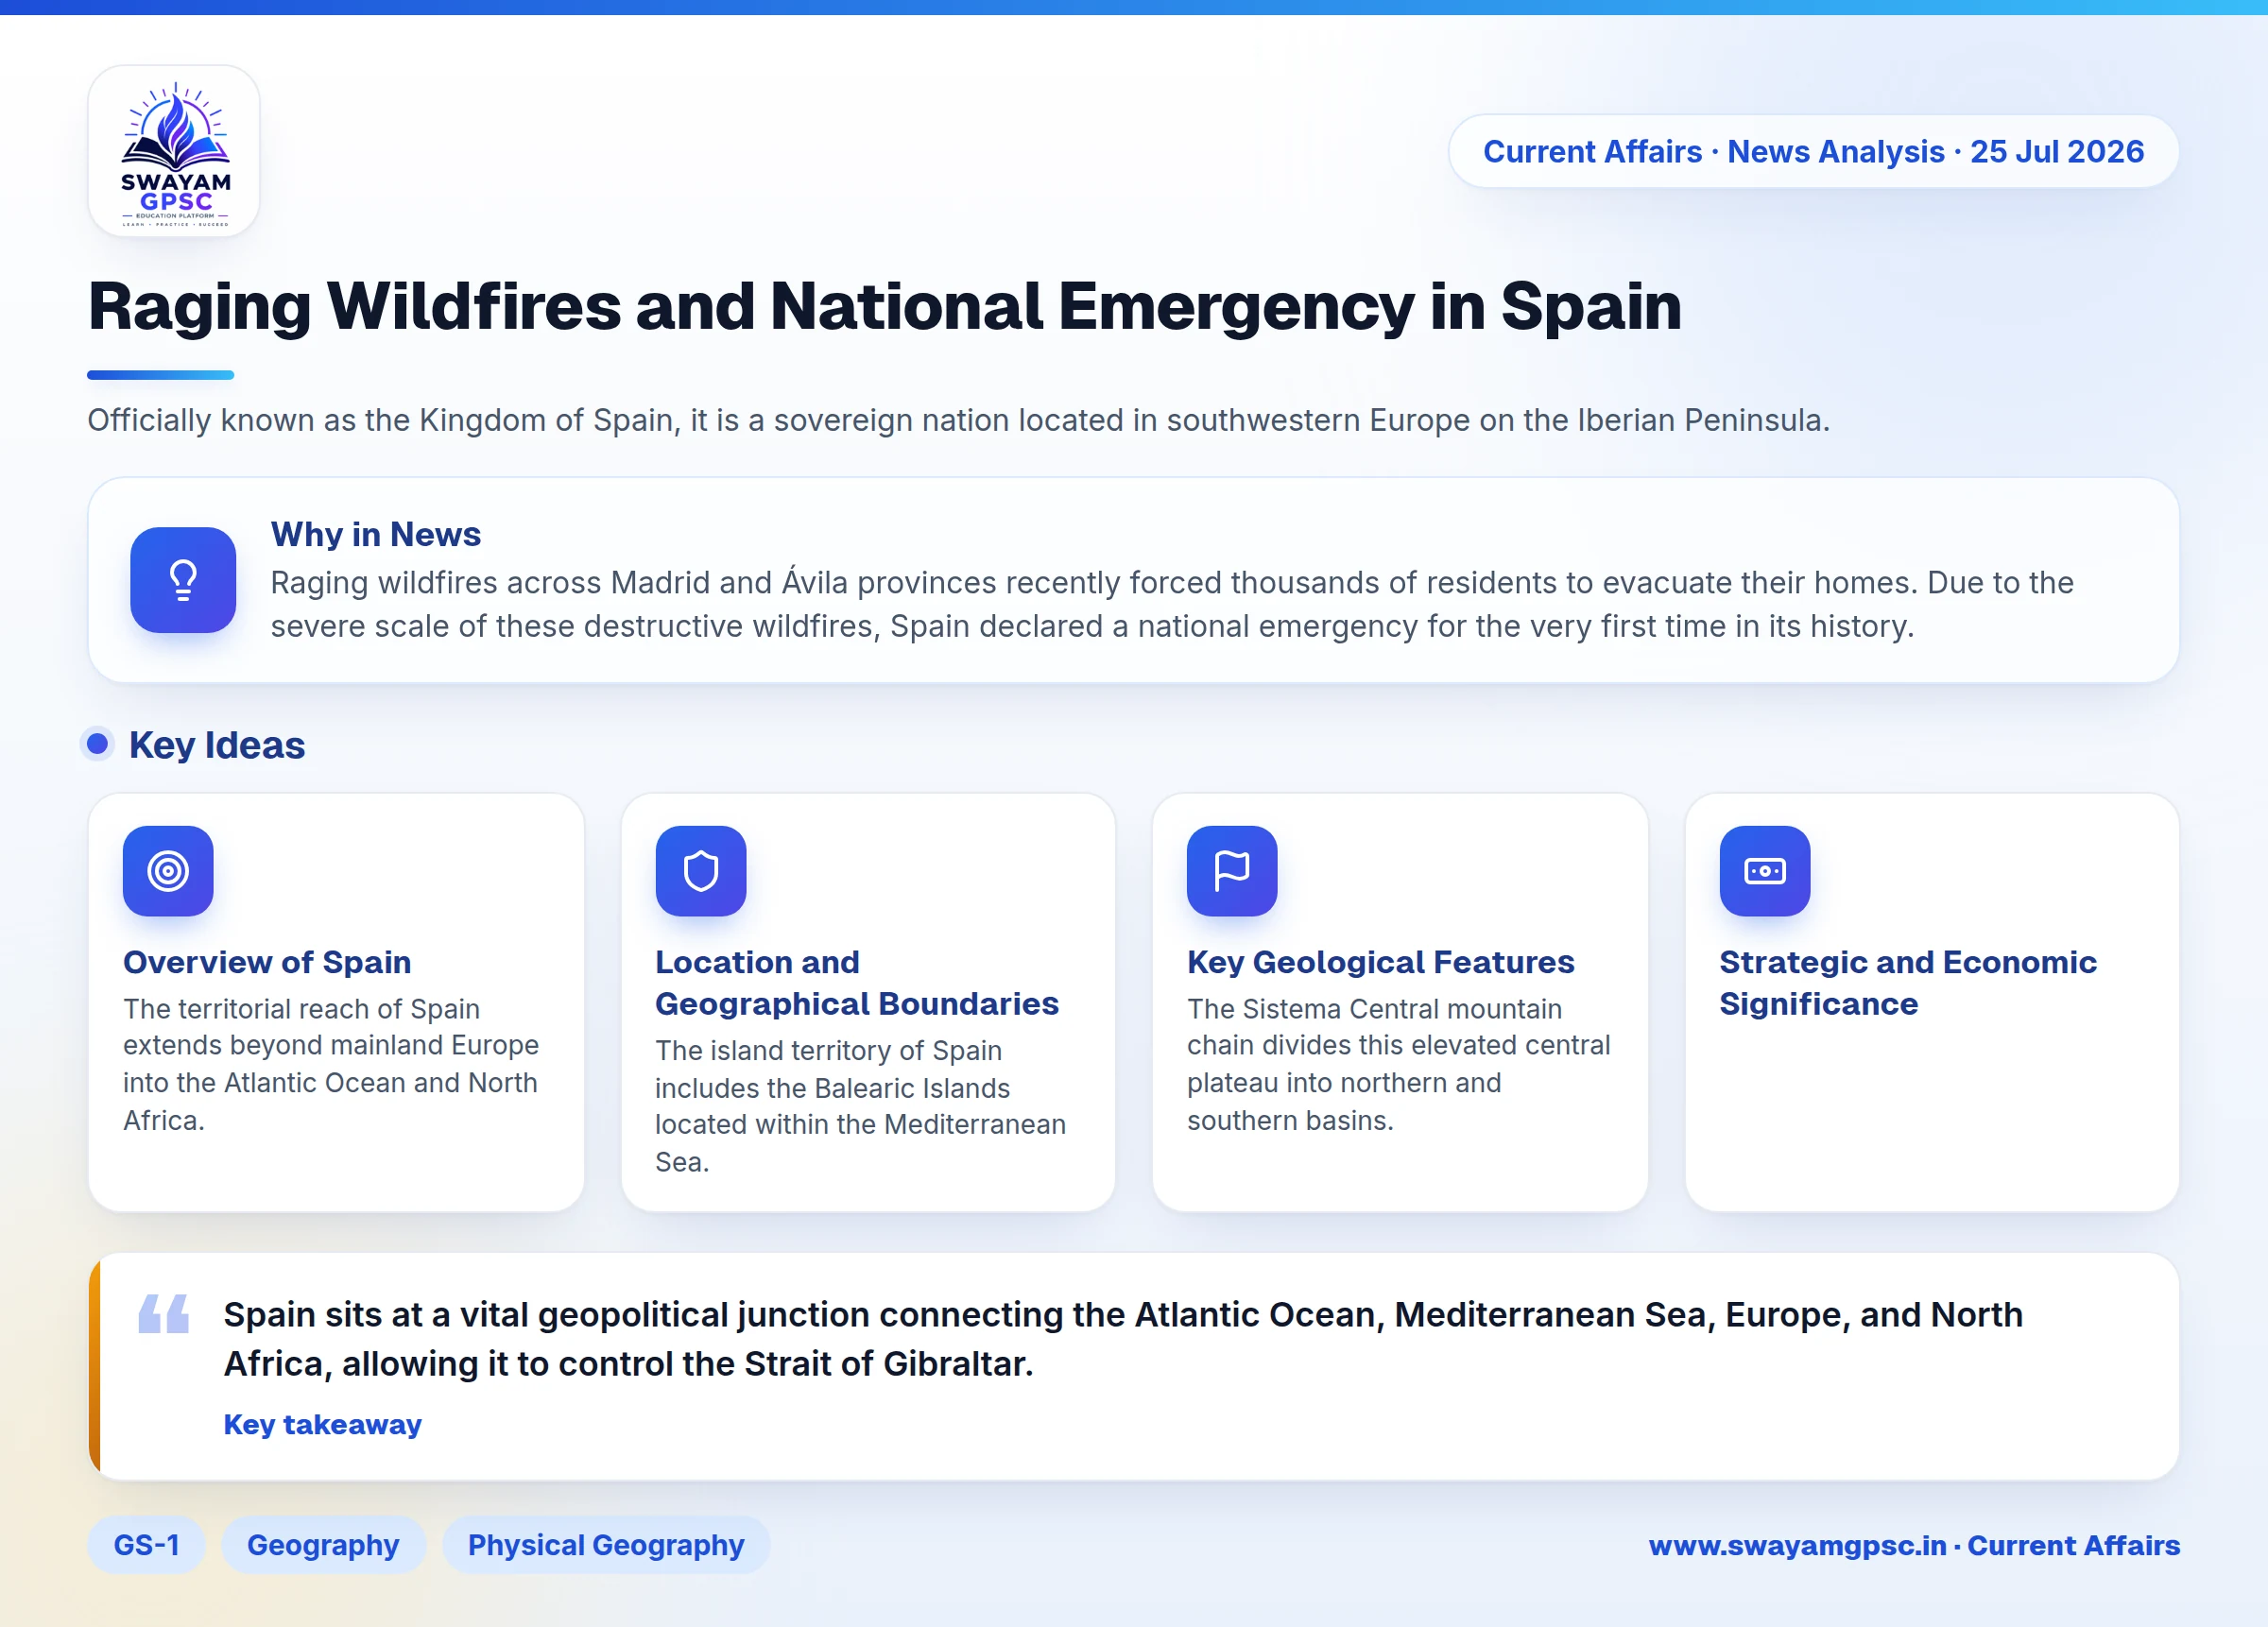
Task: Click the Why in News heading
Action: point(375,534)
